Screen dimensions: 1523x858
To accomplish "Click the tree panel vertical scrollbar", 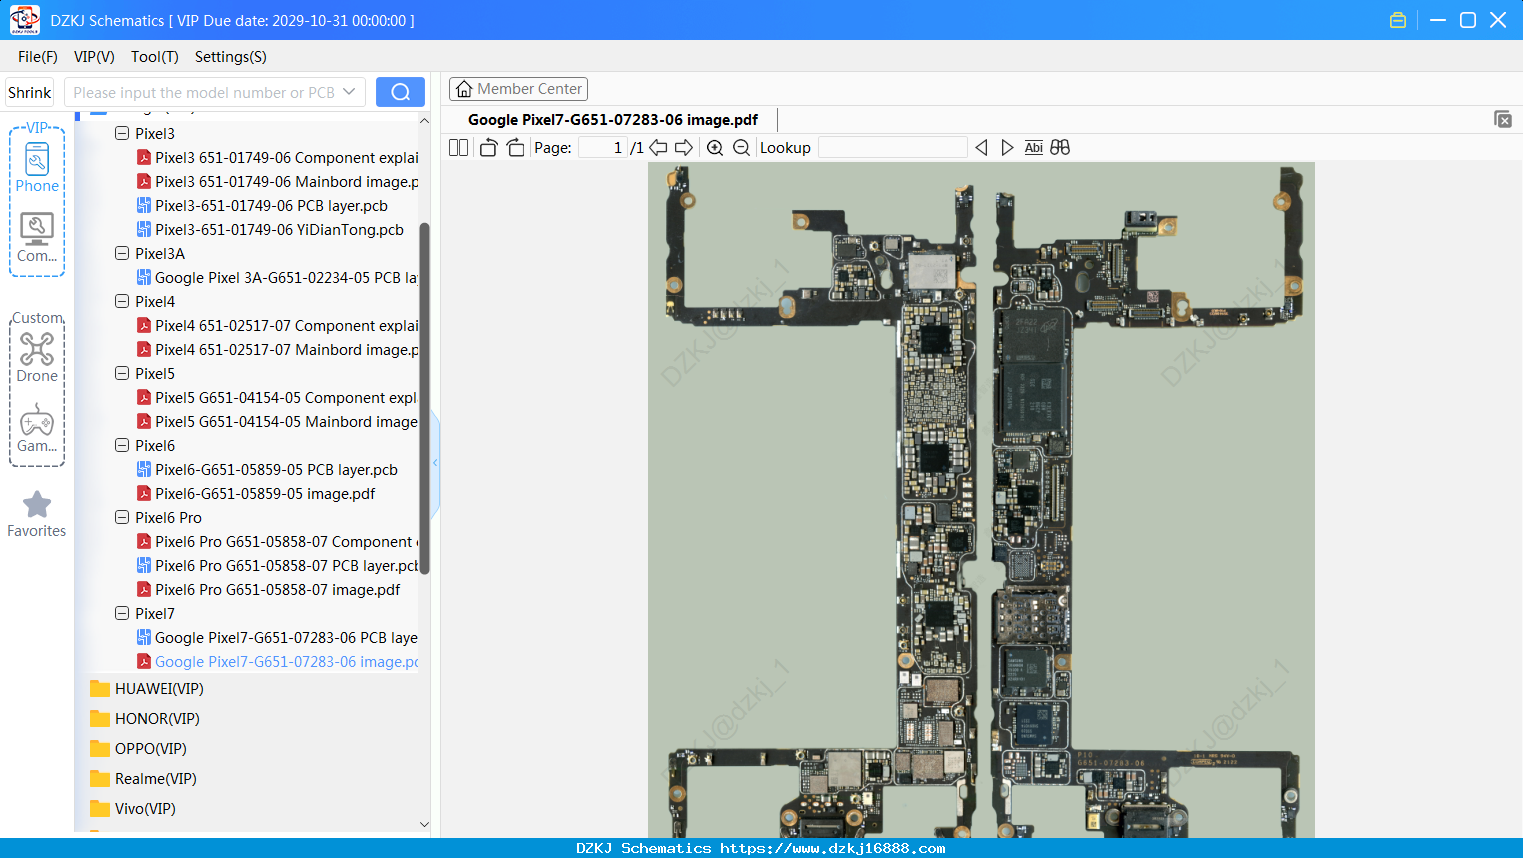I will [x=424, y=398].
